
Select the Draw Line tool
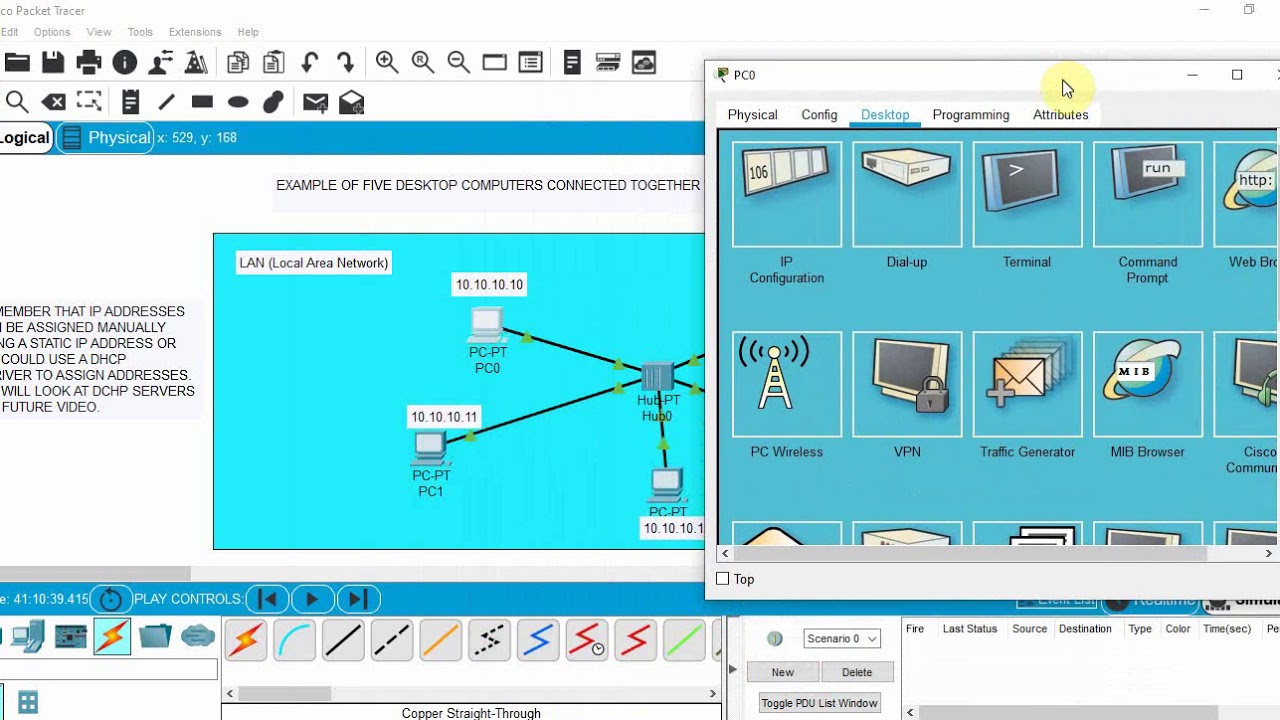pos(166,102)
